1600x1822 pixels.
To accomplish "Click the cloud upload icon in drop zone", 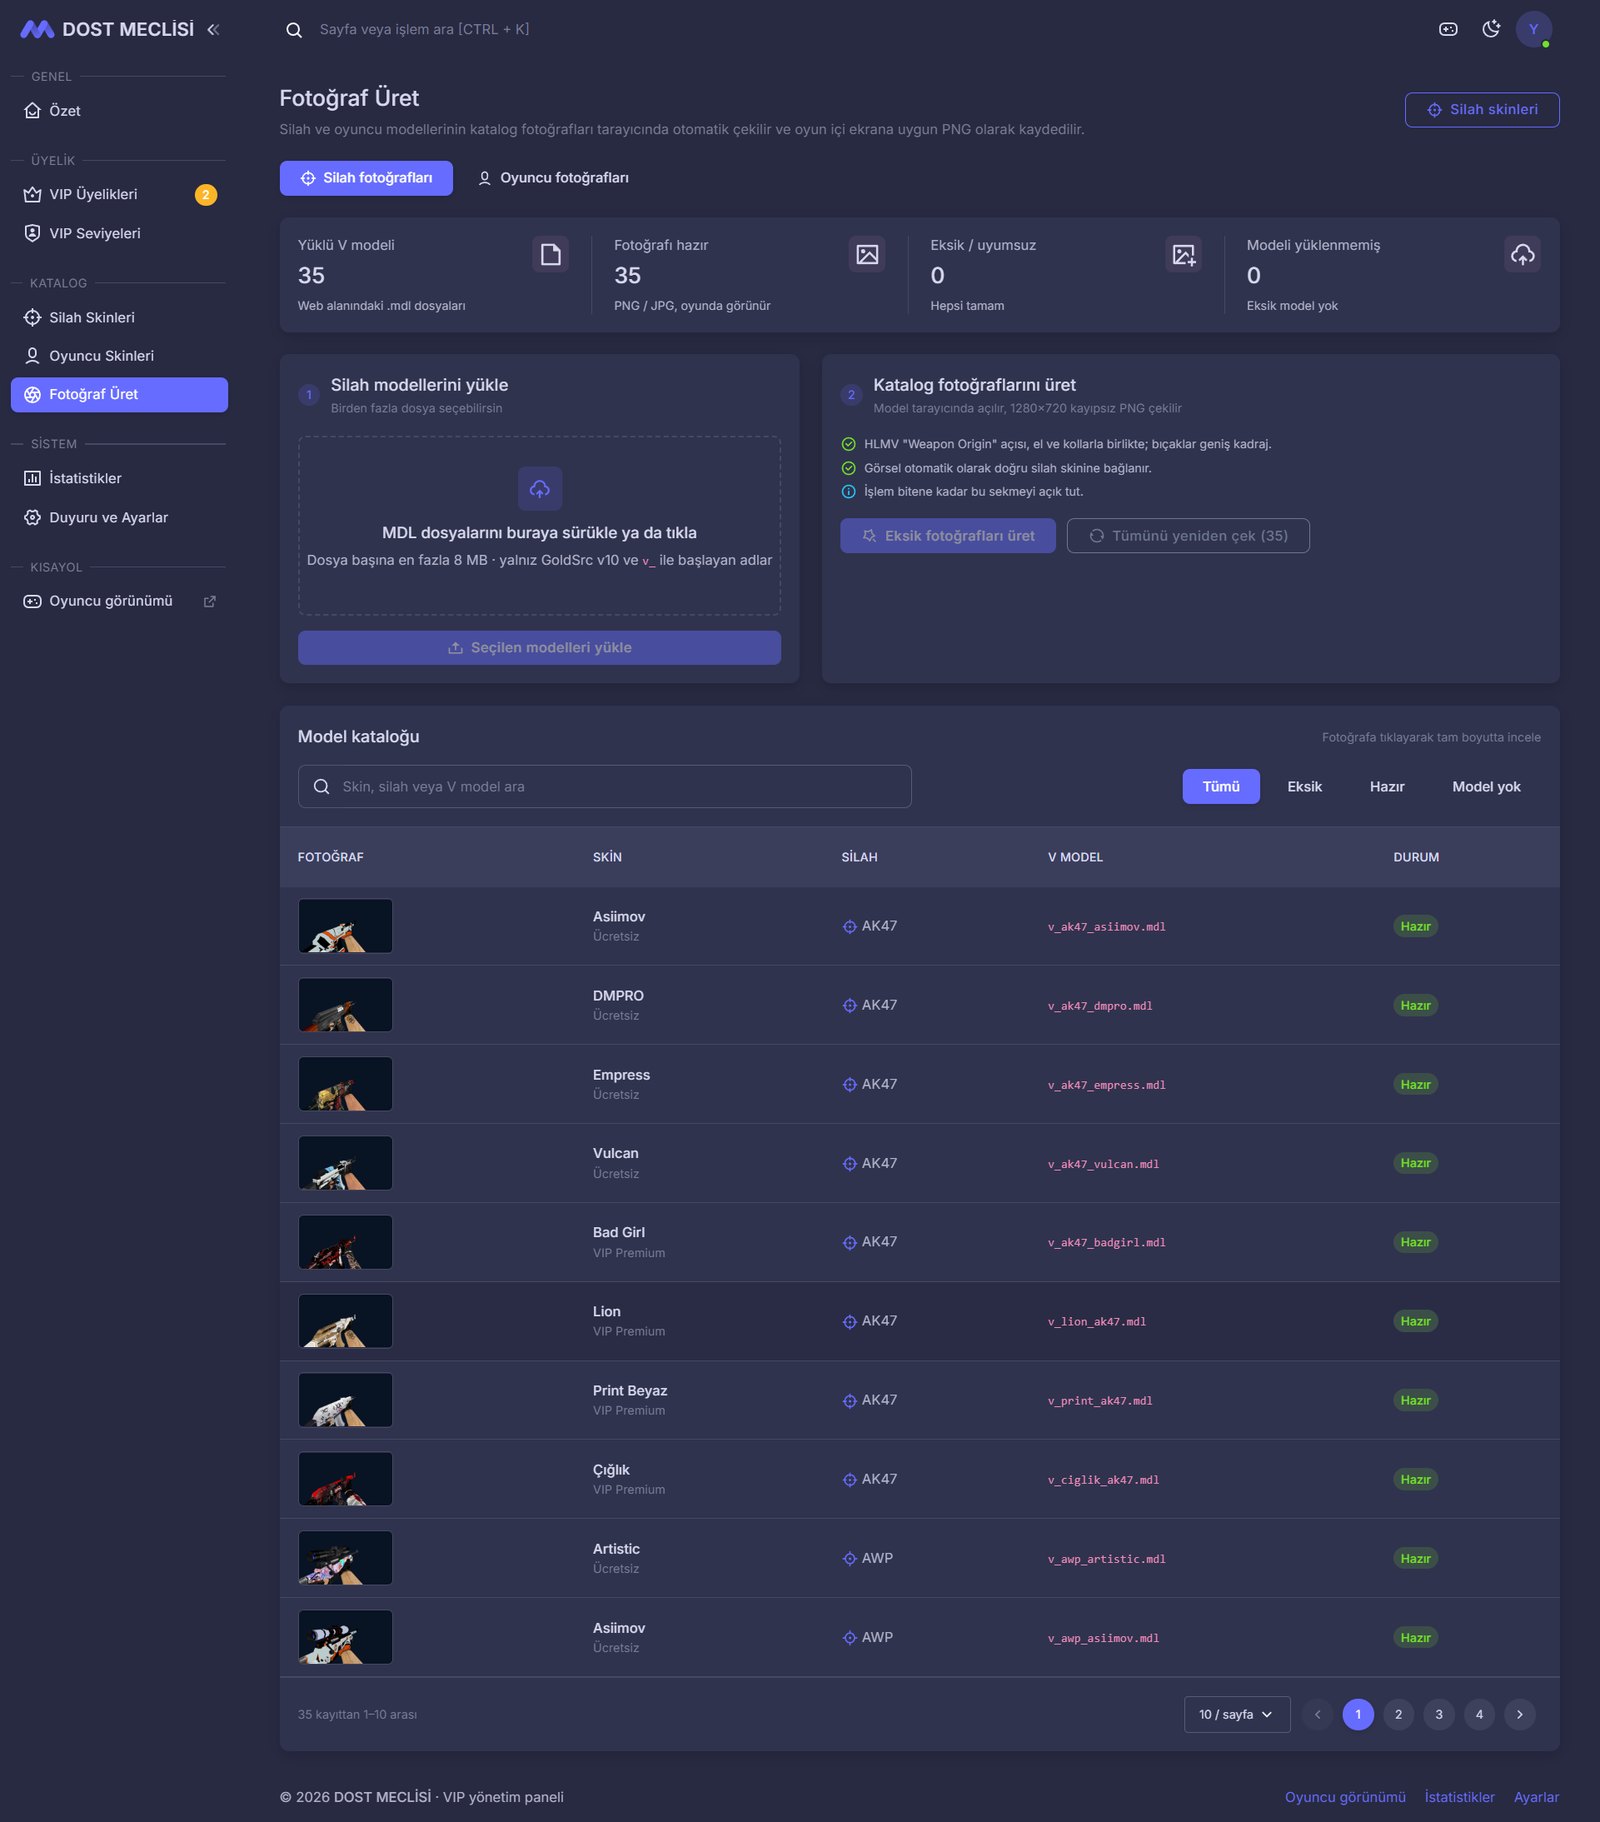I will pyautogui.click(x=540, y=489).
